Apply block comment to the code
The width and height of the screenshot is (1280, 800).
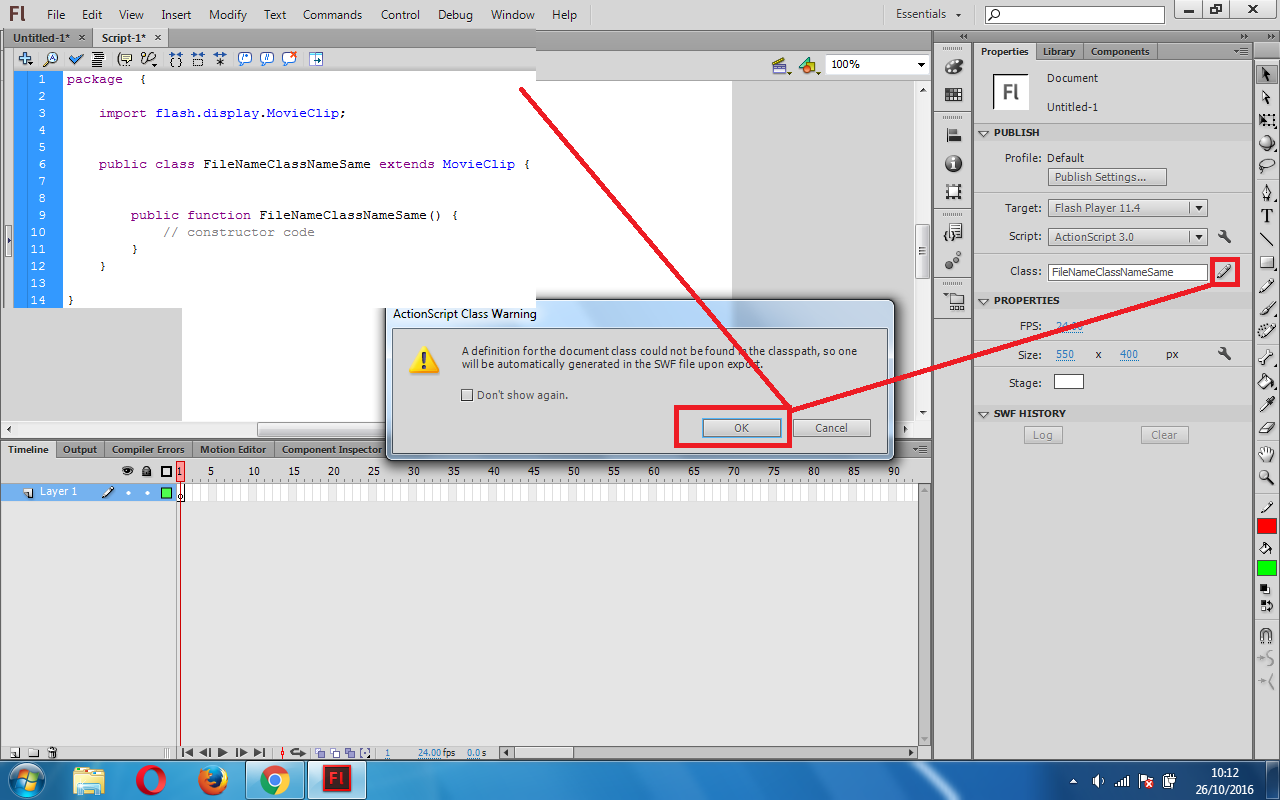244,59
